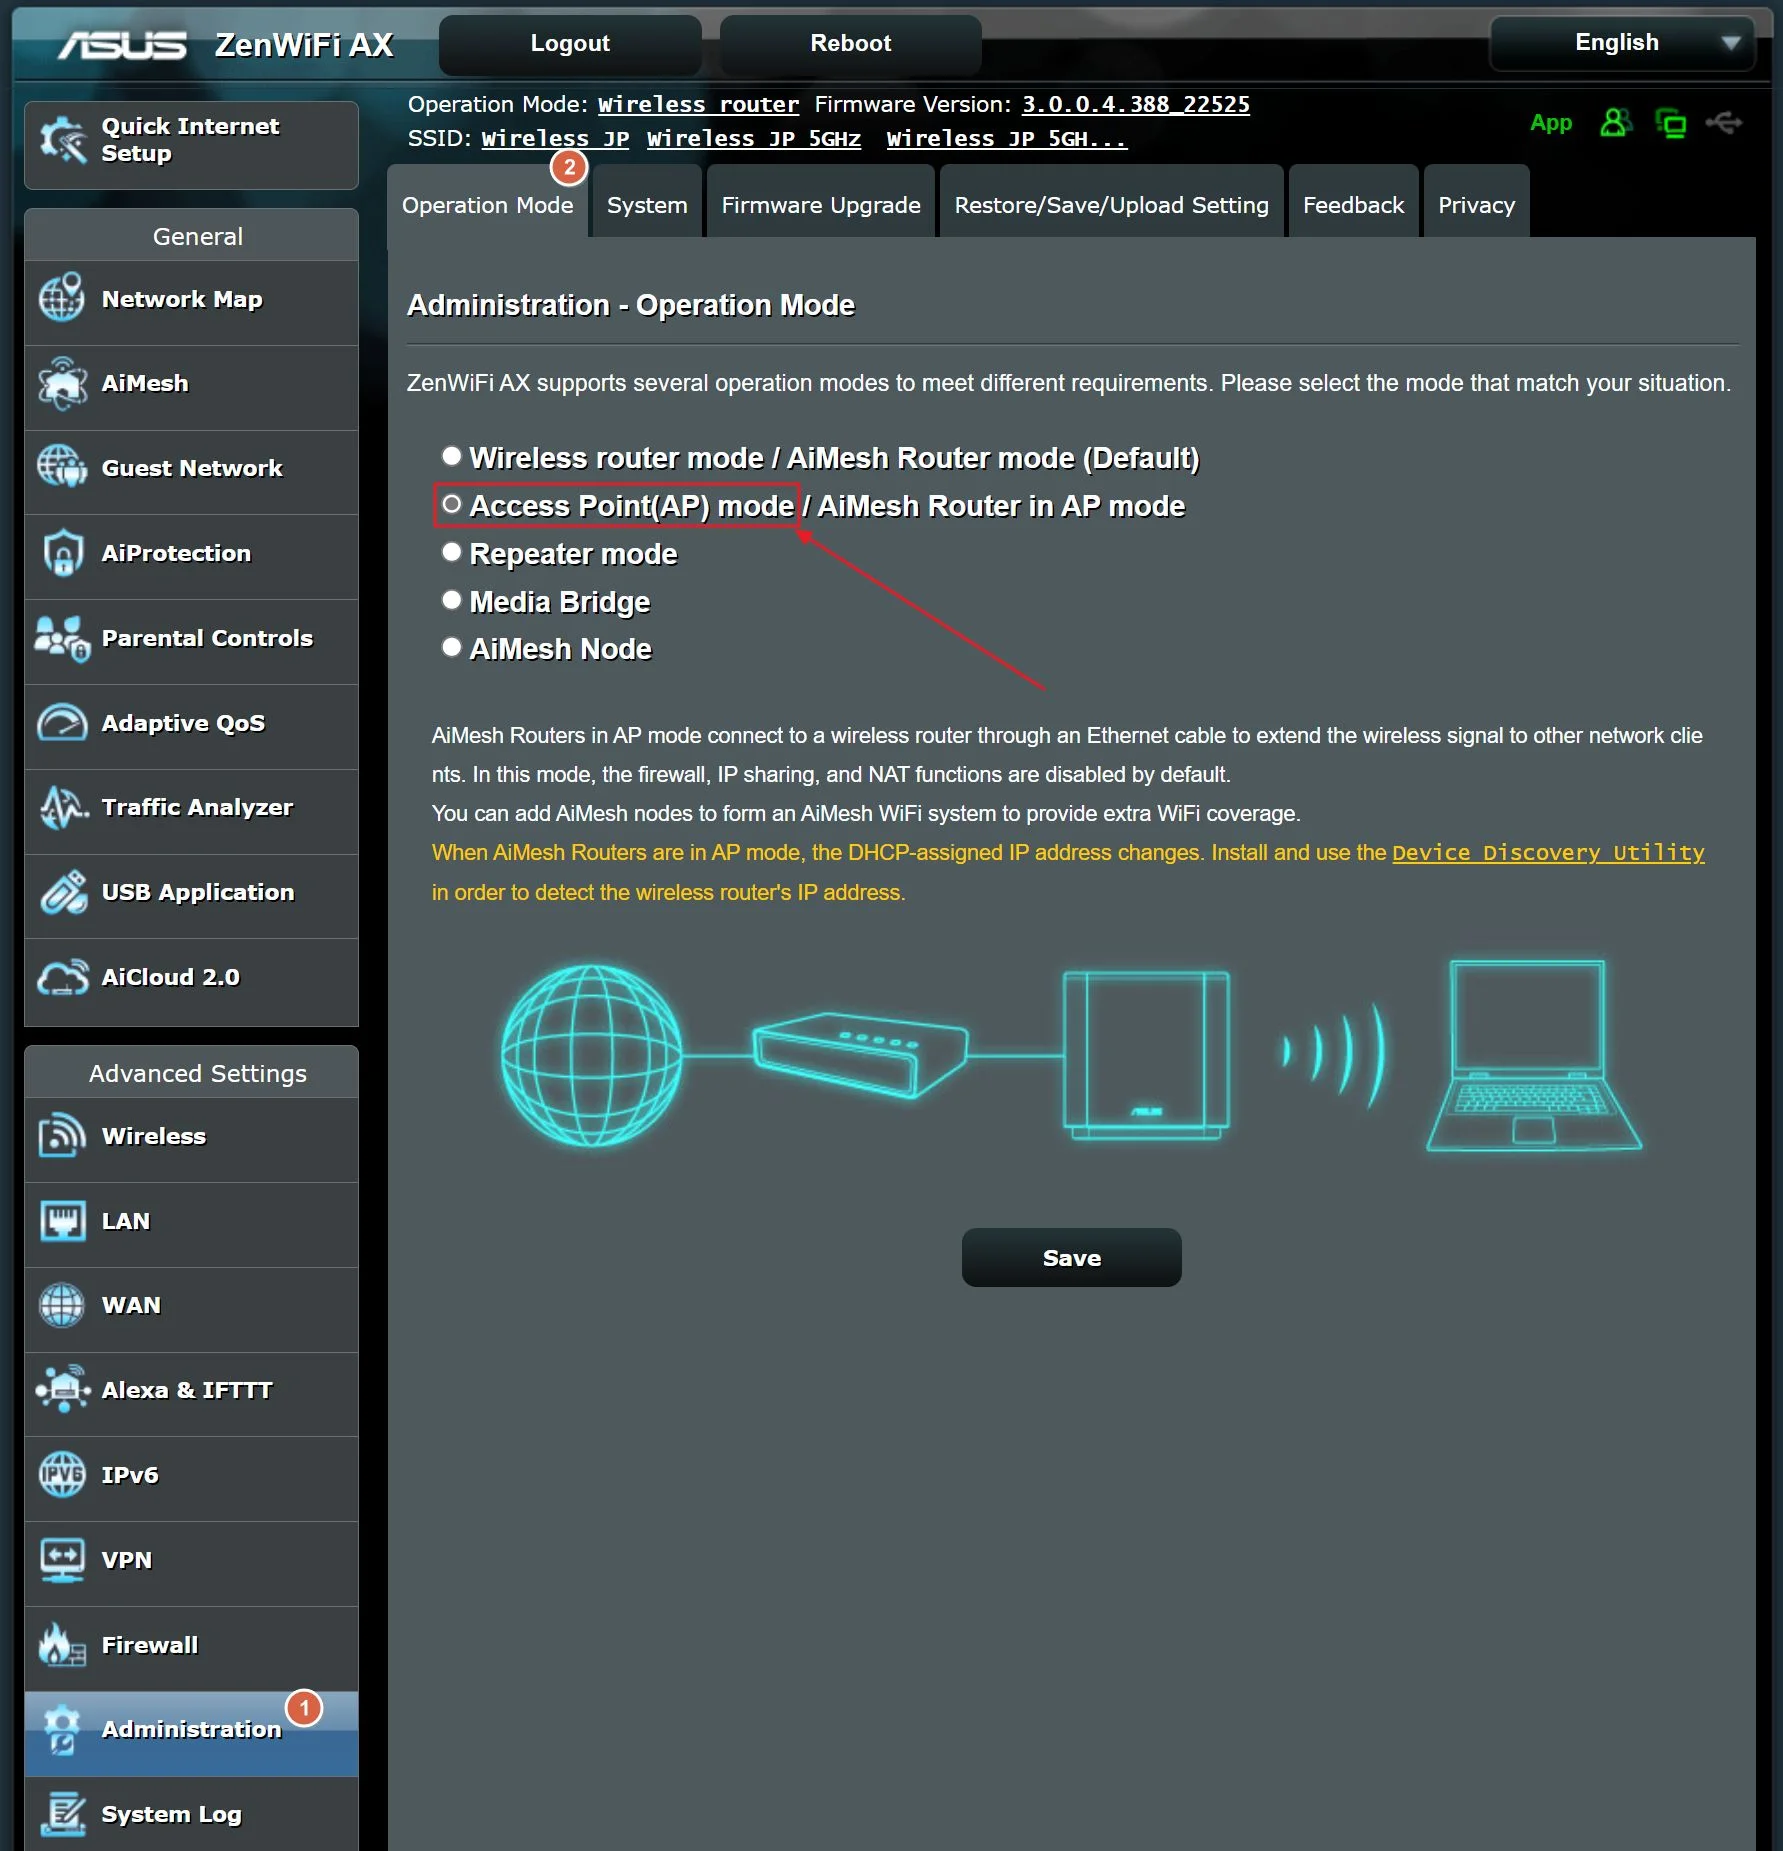
Task: Click the Repeater mode label text
Action: point(573,554)
